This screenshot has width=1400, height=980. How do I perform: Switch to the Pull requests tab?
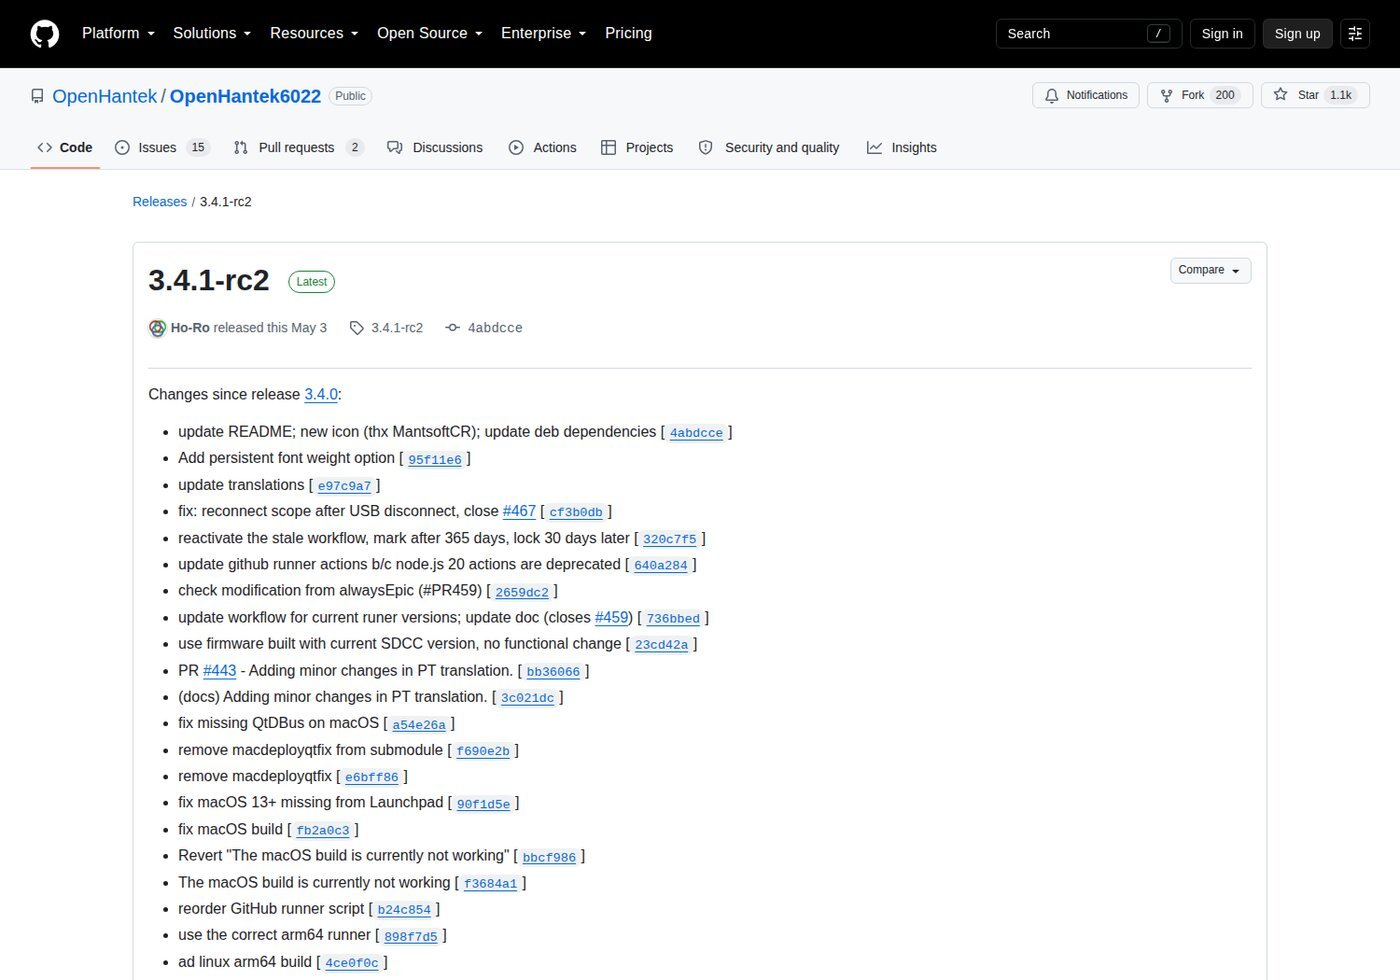click(298, 147)
